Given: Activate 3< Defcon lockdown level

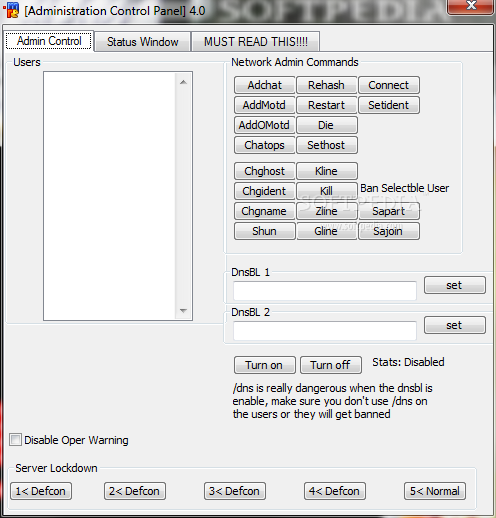Looking at the screenshot, I should point(235,491).
